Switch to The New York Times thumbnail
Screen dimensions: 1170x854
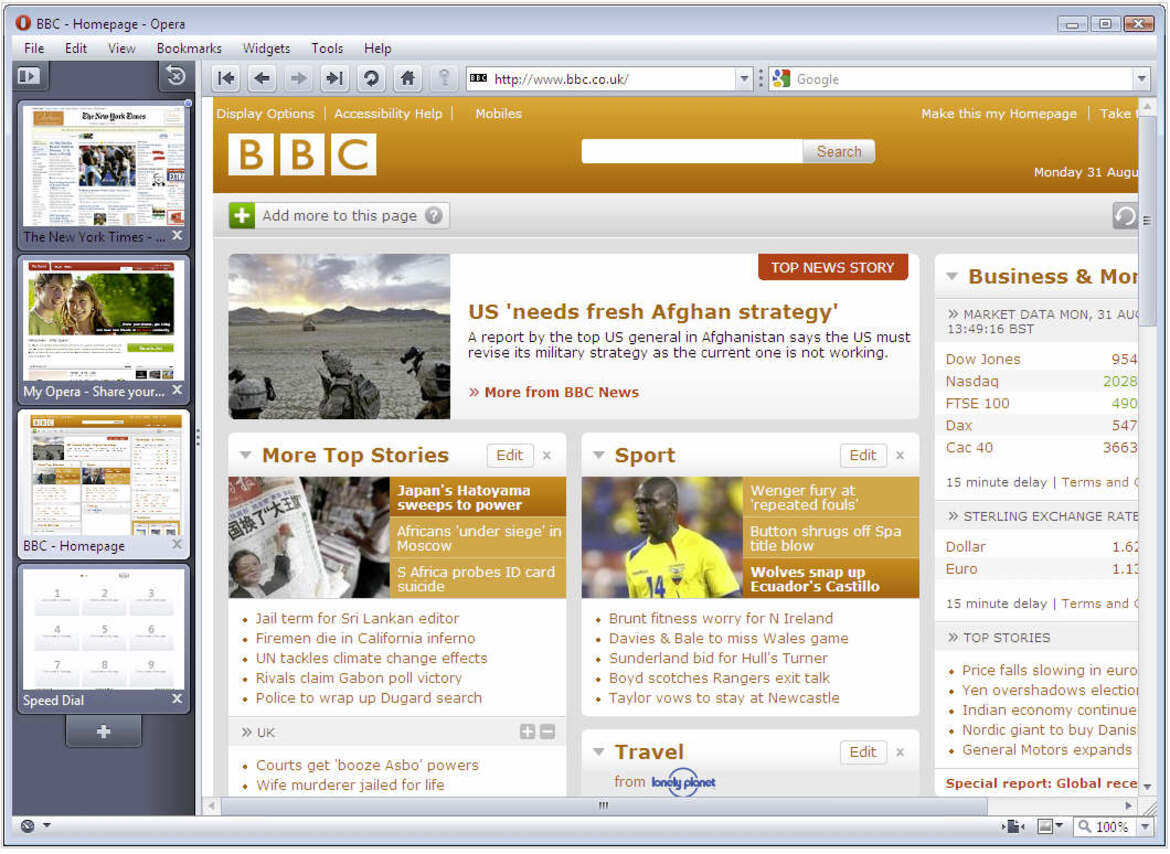104,166
